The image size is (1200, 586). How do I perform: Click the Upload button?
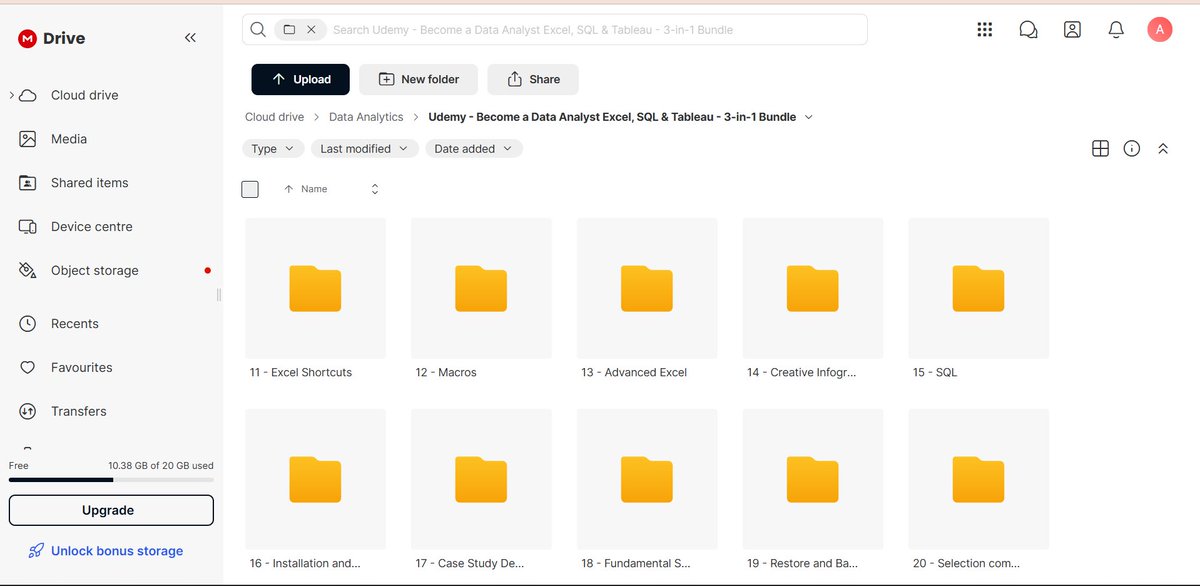(300, 79)
